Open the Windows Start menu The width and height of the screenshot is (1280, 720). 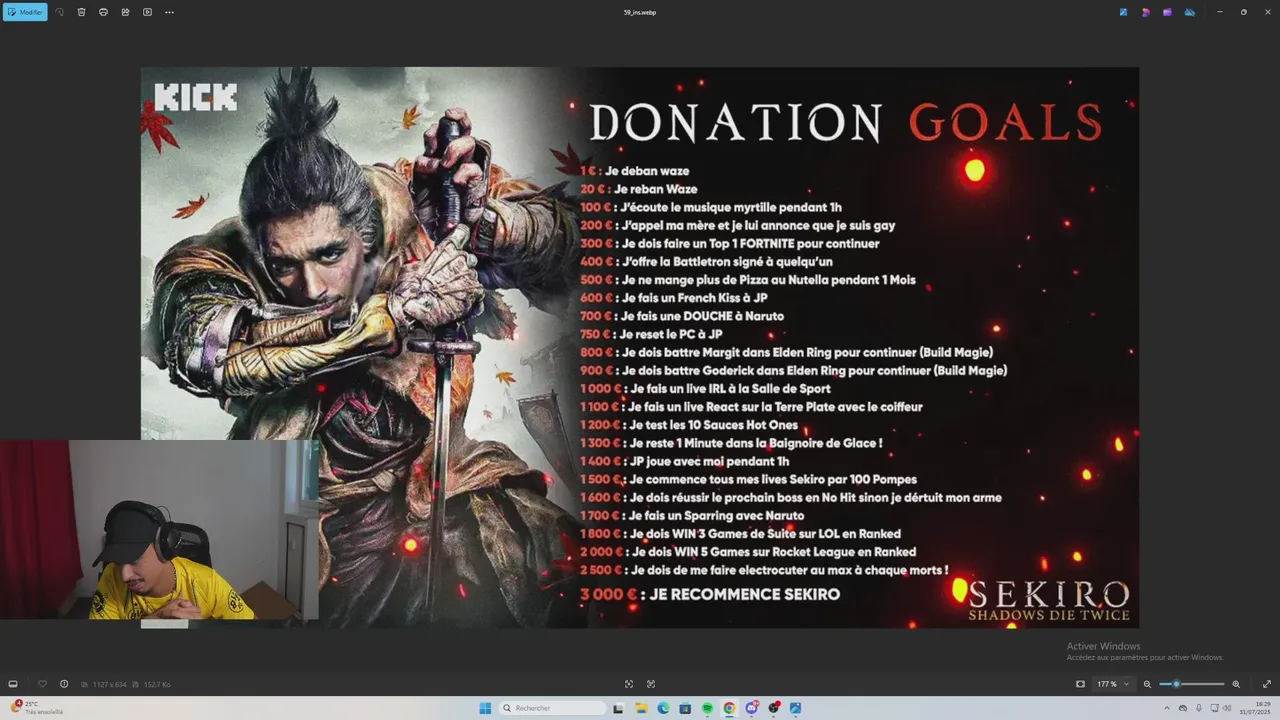(x=485, y=708)
